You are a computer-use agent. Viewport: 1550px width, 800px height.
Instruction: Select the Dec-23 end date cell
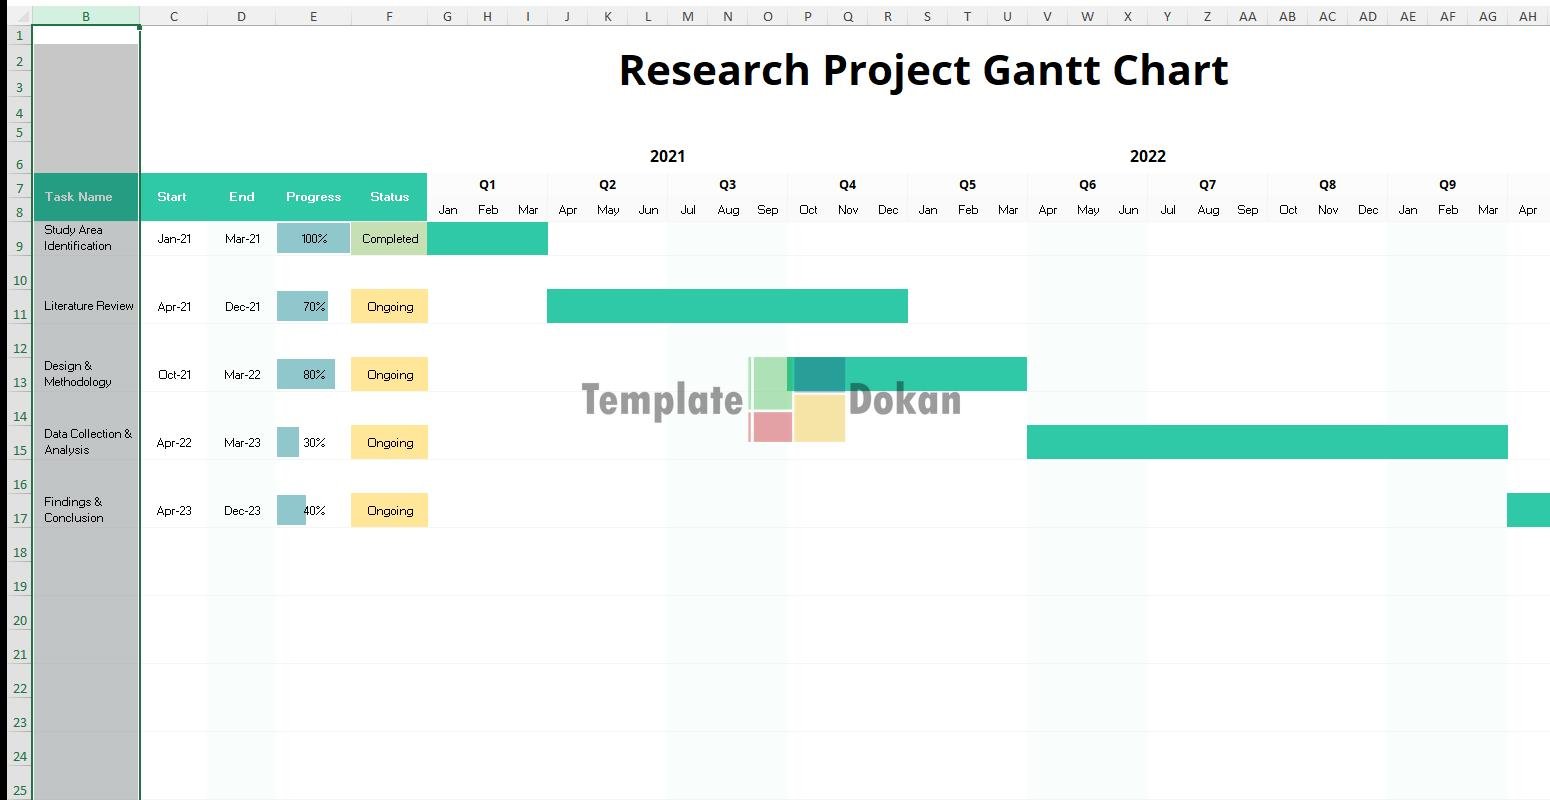(x=242, y=511)
